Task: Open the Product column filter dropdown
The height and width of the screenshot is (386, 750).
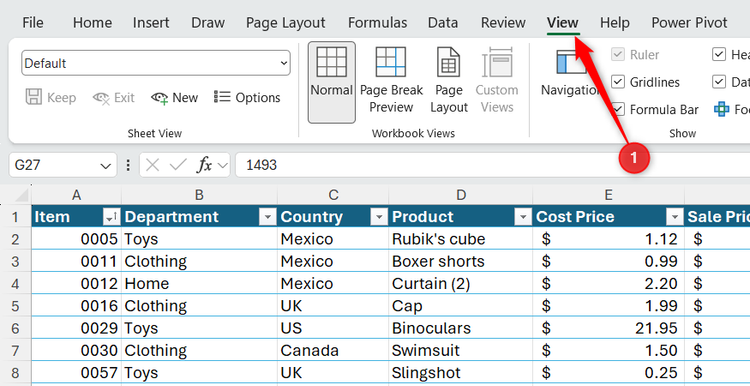Action: click(523, 218)
